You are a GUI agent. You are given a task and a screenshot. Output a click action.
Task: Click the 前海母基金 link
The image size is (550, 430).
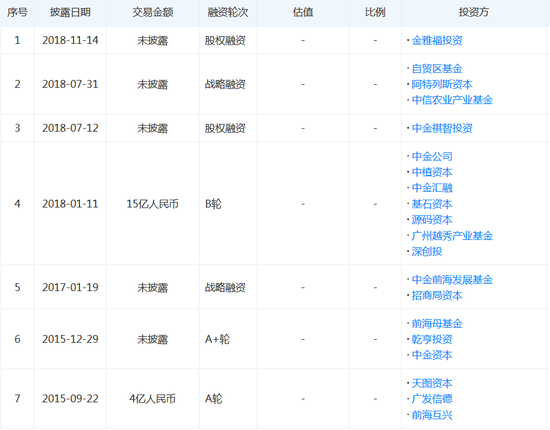[x=437, y=323]
